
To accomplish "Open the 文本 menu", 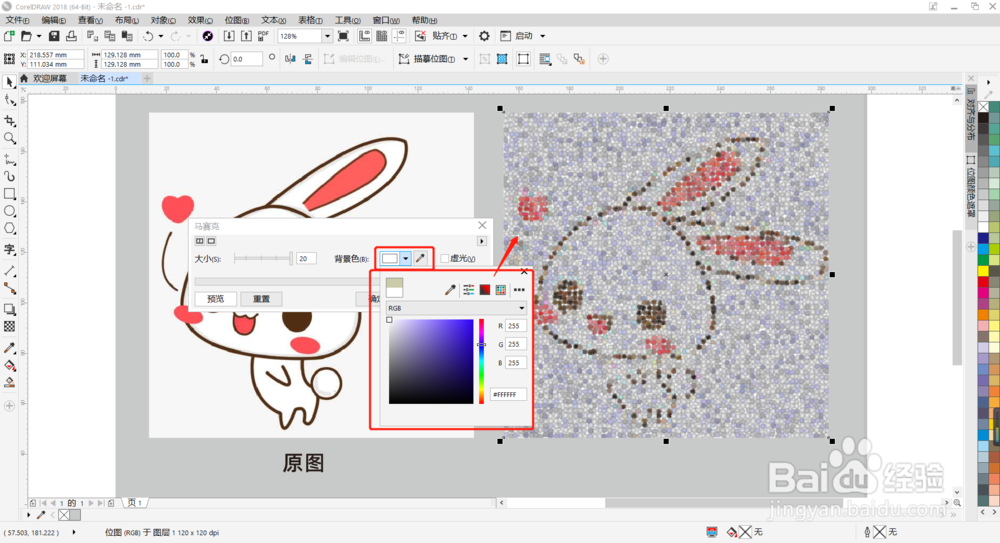I will click(x=274, y=20).
